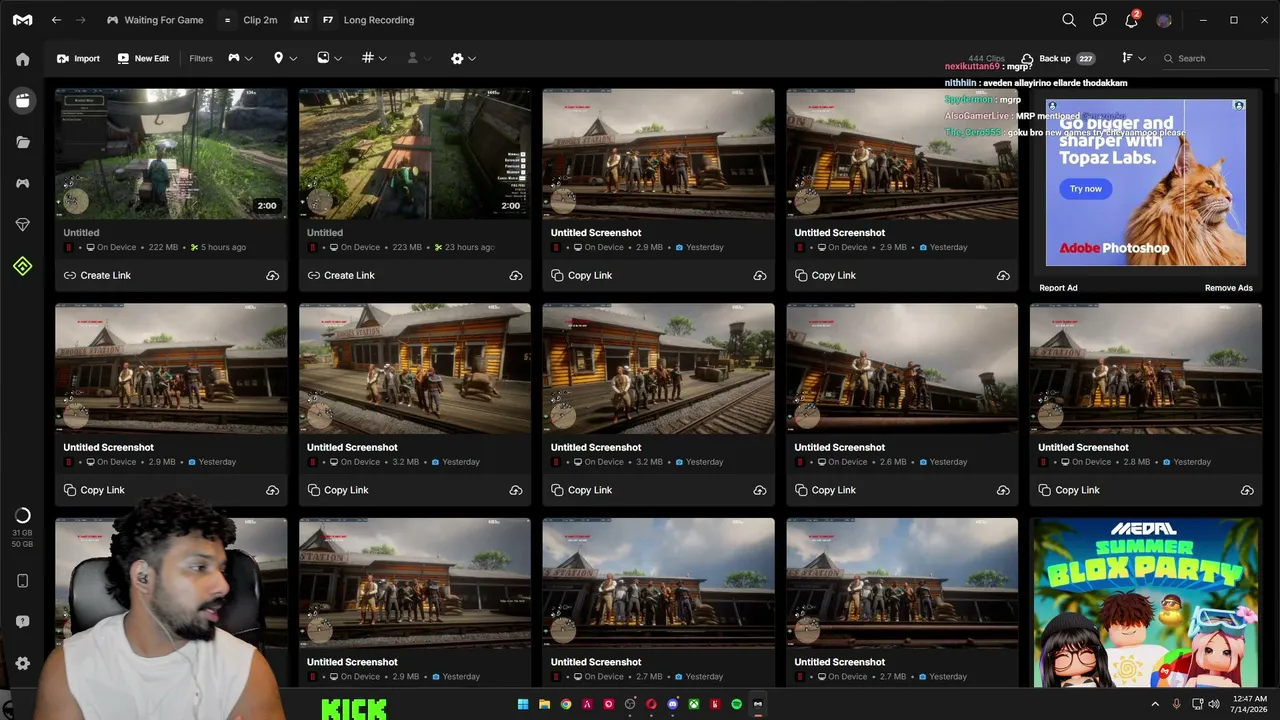The width and height of the screenshot is (1280, 720).
Task: Open File Explorer from the taskbar
Action: (544, 704)
